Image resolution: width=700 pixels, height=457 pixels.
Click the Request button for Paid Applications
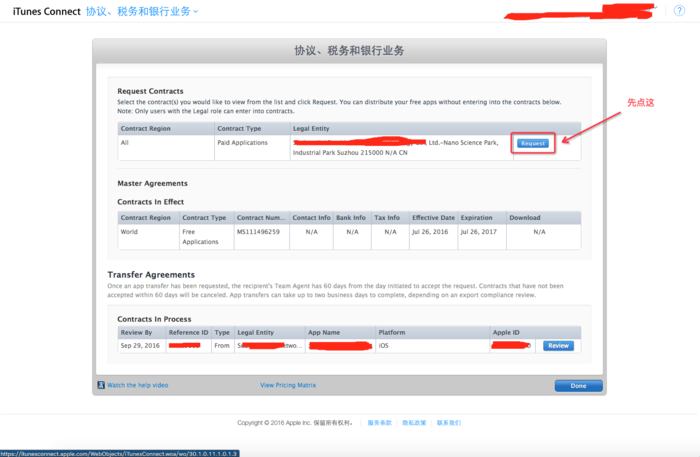point(533,143)
